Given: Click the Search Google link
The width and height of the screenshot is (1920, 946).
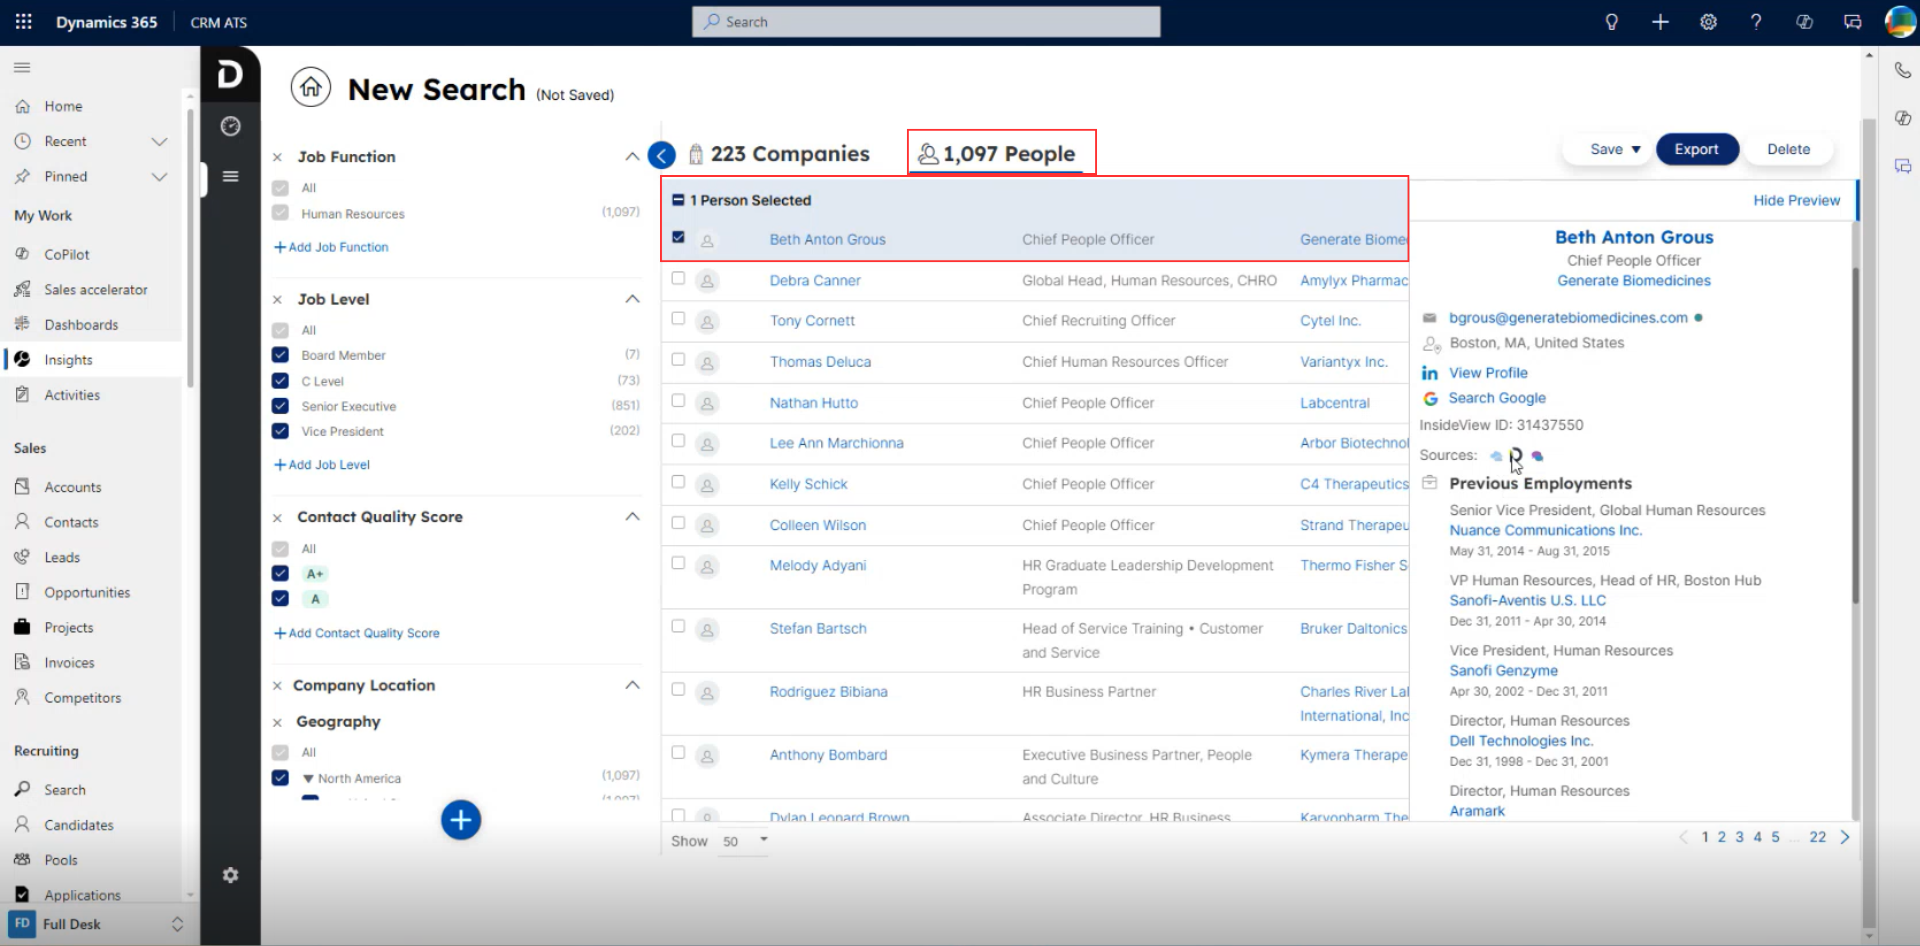Looking at the screenshot, I should click(x=1497, y=398).
